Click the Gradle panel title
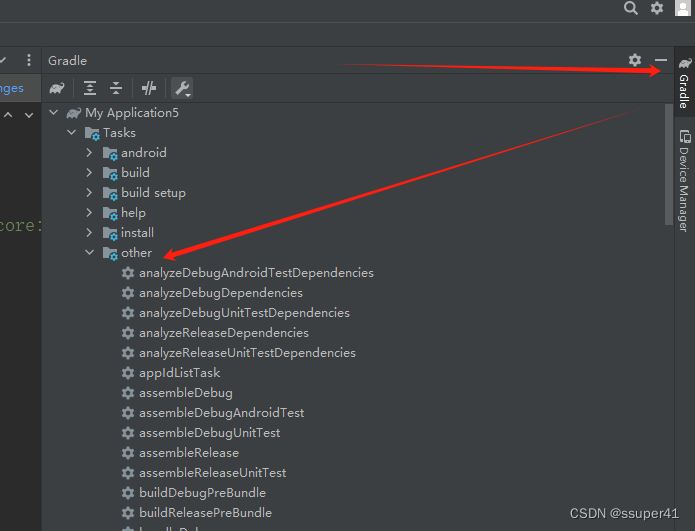Screen dimensions: 695x531 [x=67, y=60]
